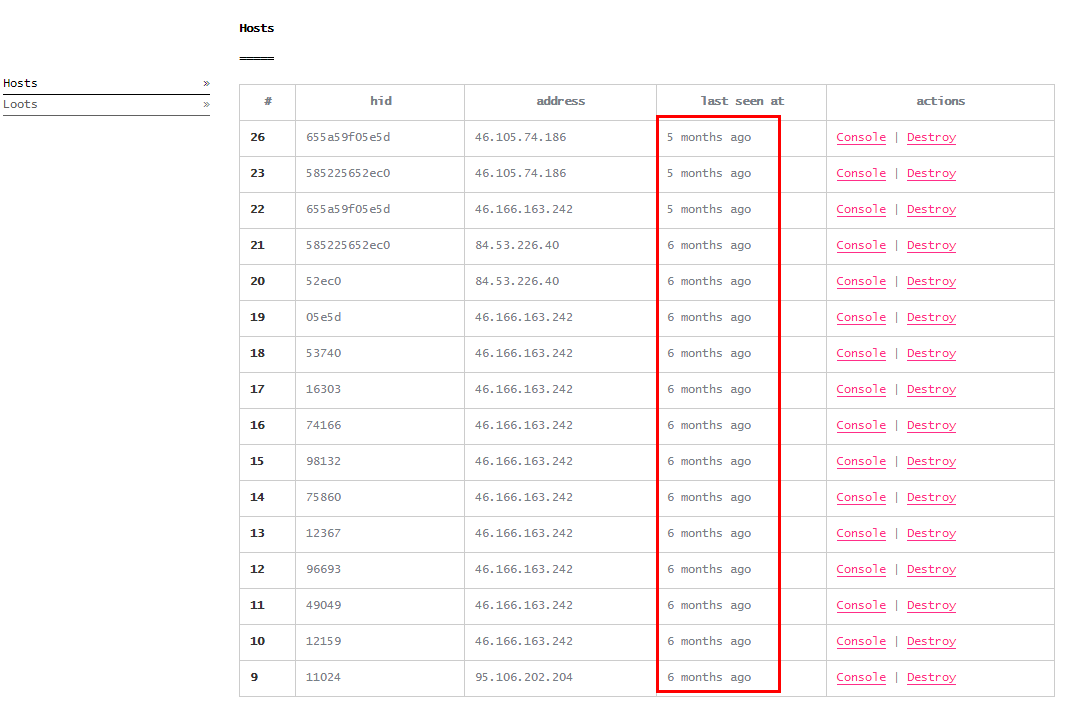Viewport: 1065px width, 710px height.
Task: Click the hid column header
Action: point(380,101)
